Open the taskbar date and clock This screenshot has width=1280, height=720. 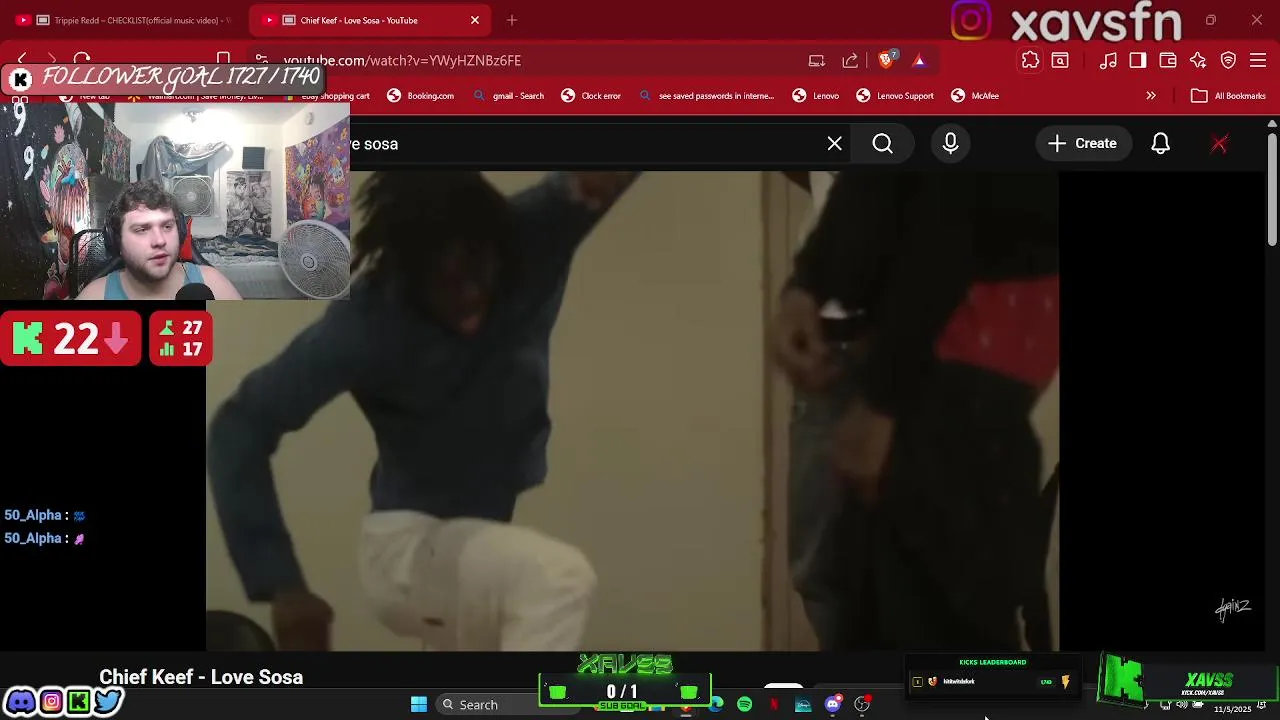pyautogui.click(x=1232, y=708)
